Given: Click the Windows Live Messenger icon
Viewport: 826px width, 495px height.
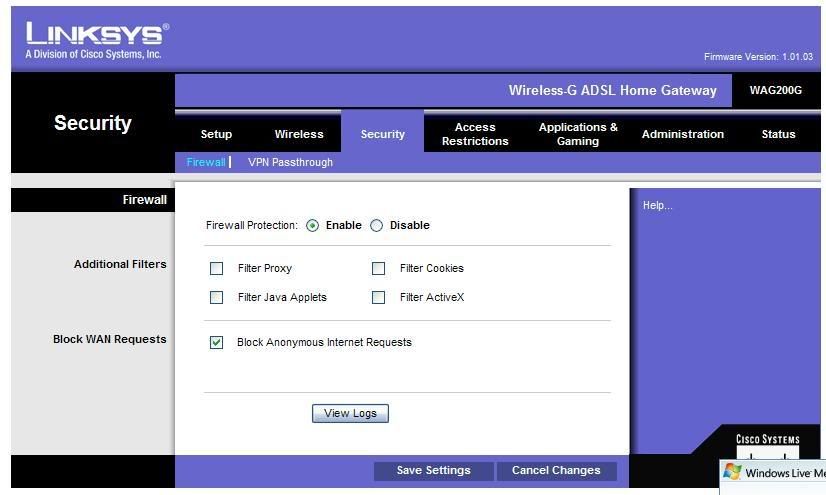Looking at the screenshot, I should click(x=732, y=472).
